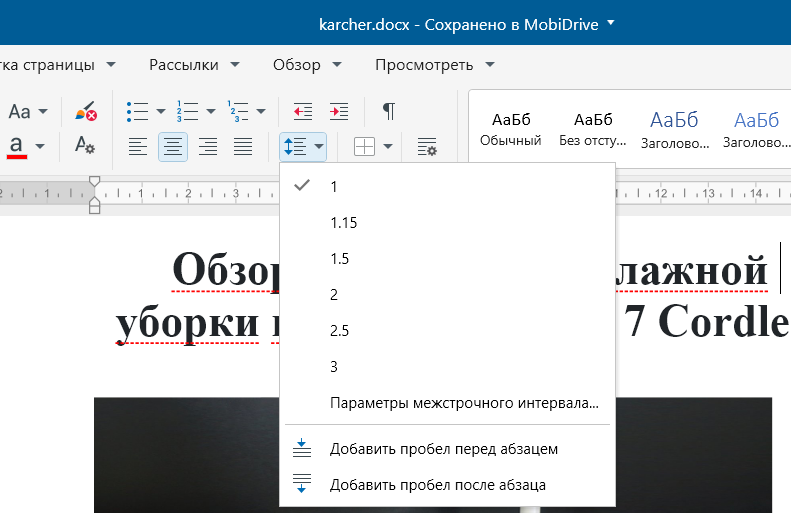This screenshot has width=791, height=513.
Task: Apply red font color with the 'a' button
Action: click(17, 146)
